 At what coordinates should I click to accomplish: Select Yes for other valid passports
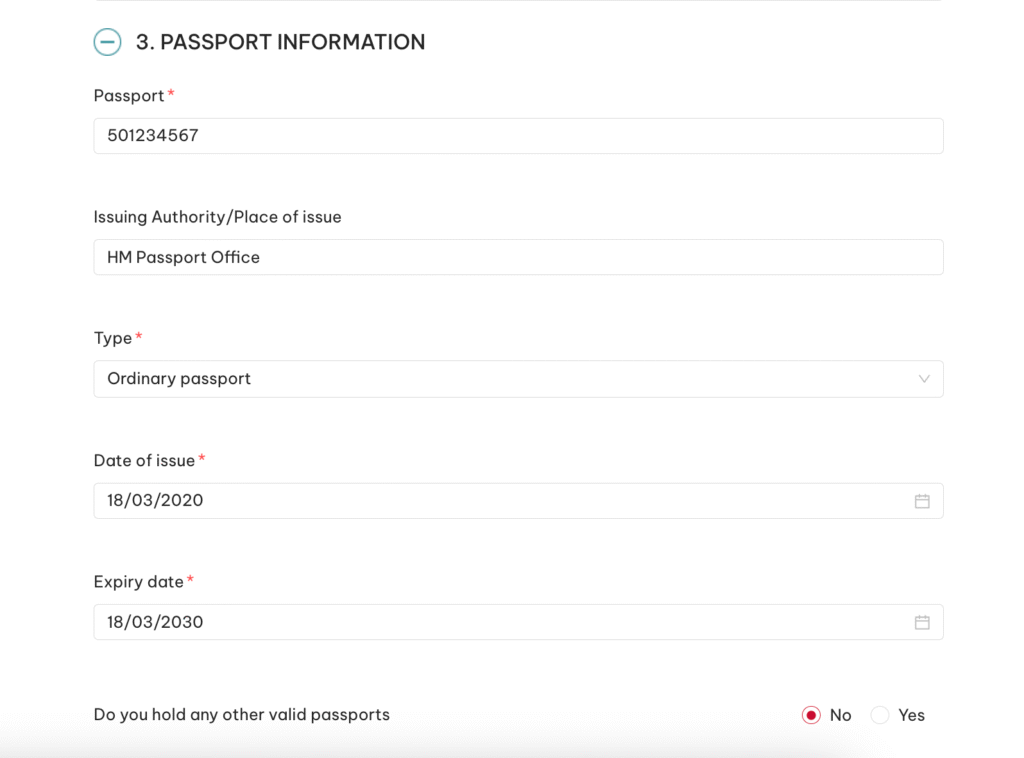(x=880, y=715)
